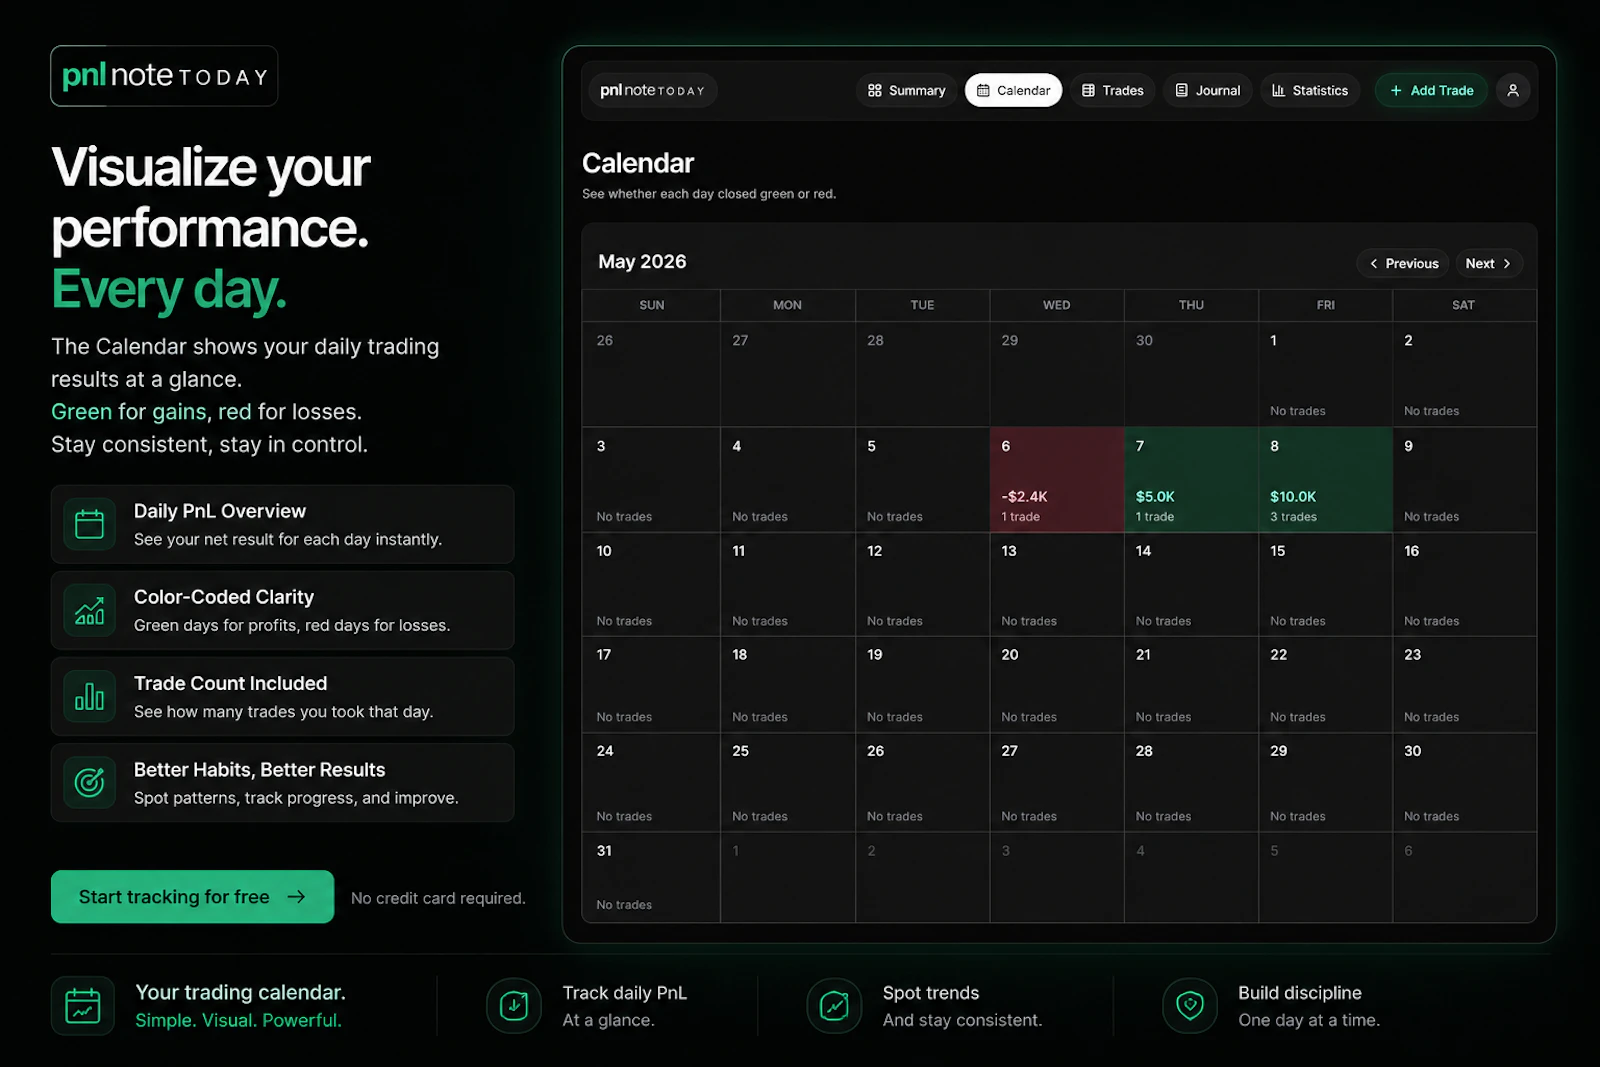Click the Add Trade button
1600x1067 pixels.
pyautogui.click(x=1431, y=90)
